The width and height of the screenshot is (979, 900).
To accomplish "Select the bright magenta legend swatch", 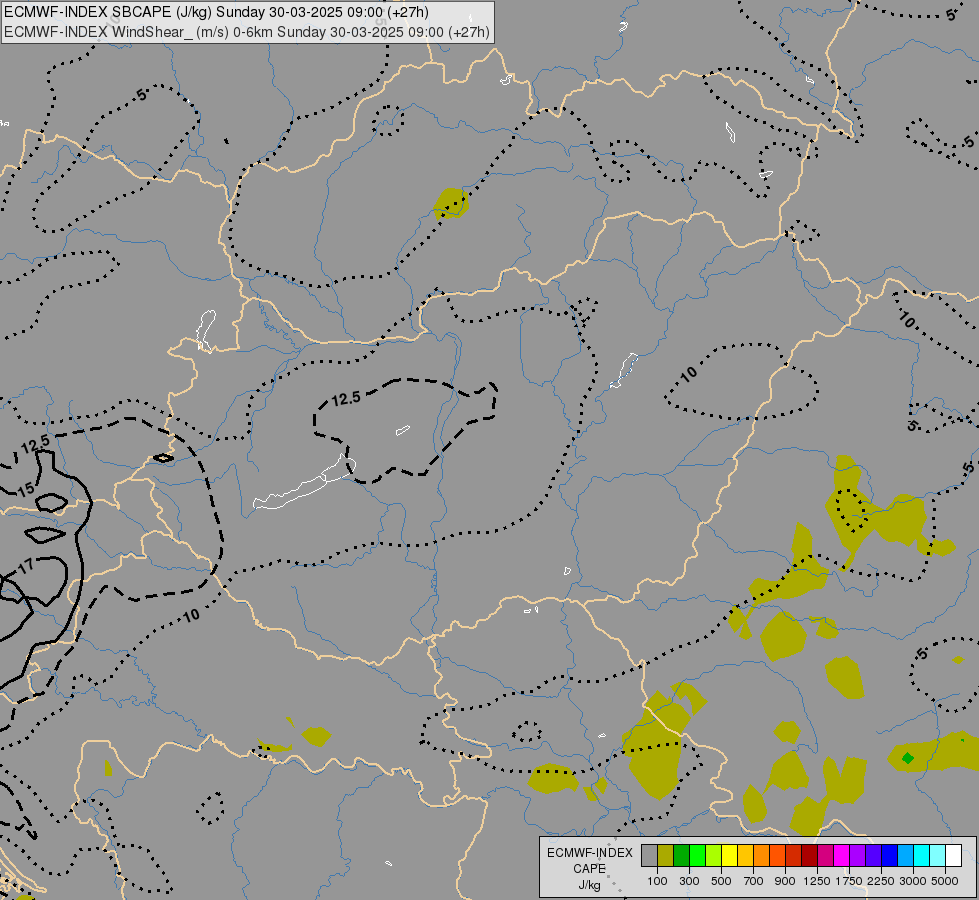I will pyautogui.click(x=842, y=855).
